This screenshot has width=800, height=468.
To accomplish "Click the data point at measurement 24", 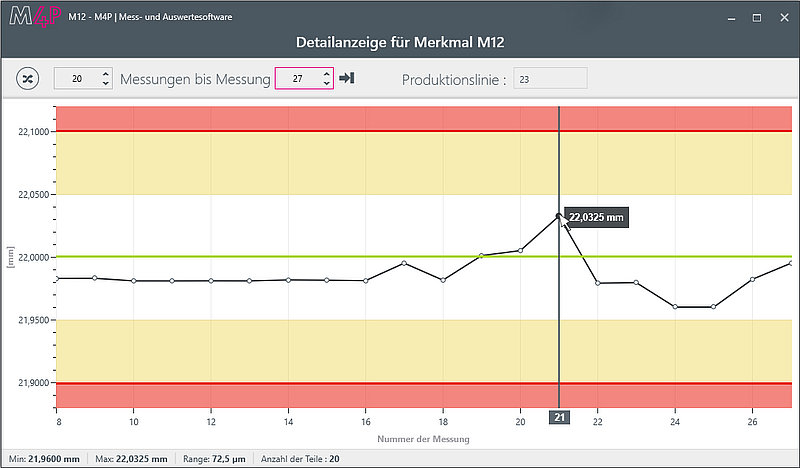I will (x=675, y=307).
